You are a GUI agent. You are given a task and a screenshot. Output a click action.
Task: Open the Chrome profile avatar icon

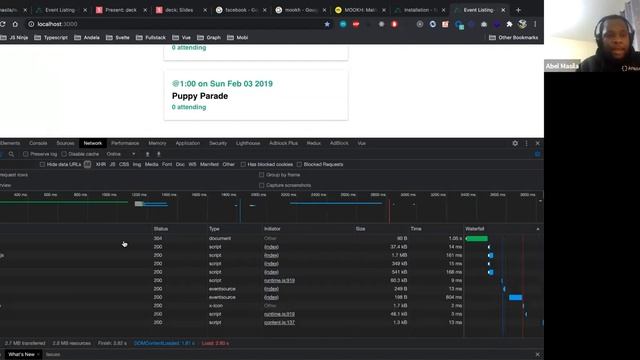[x=522, y=24]
